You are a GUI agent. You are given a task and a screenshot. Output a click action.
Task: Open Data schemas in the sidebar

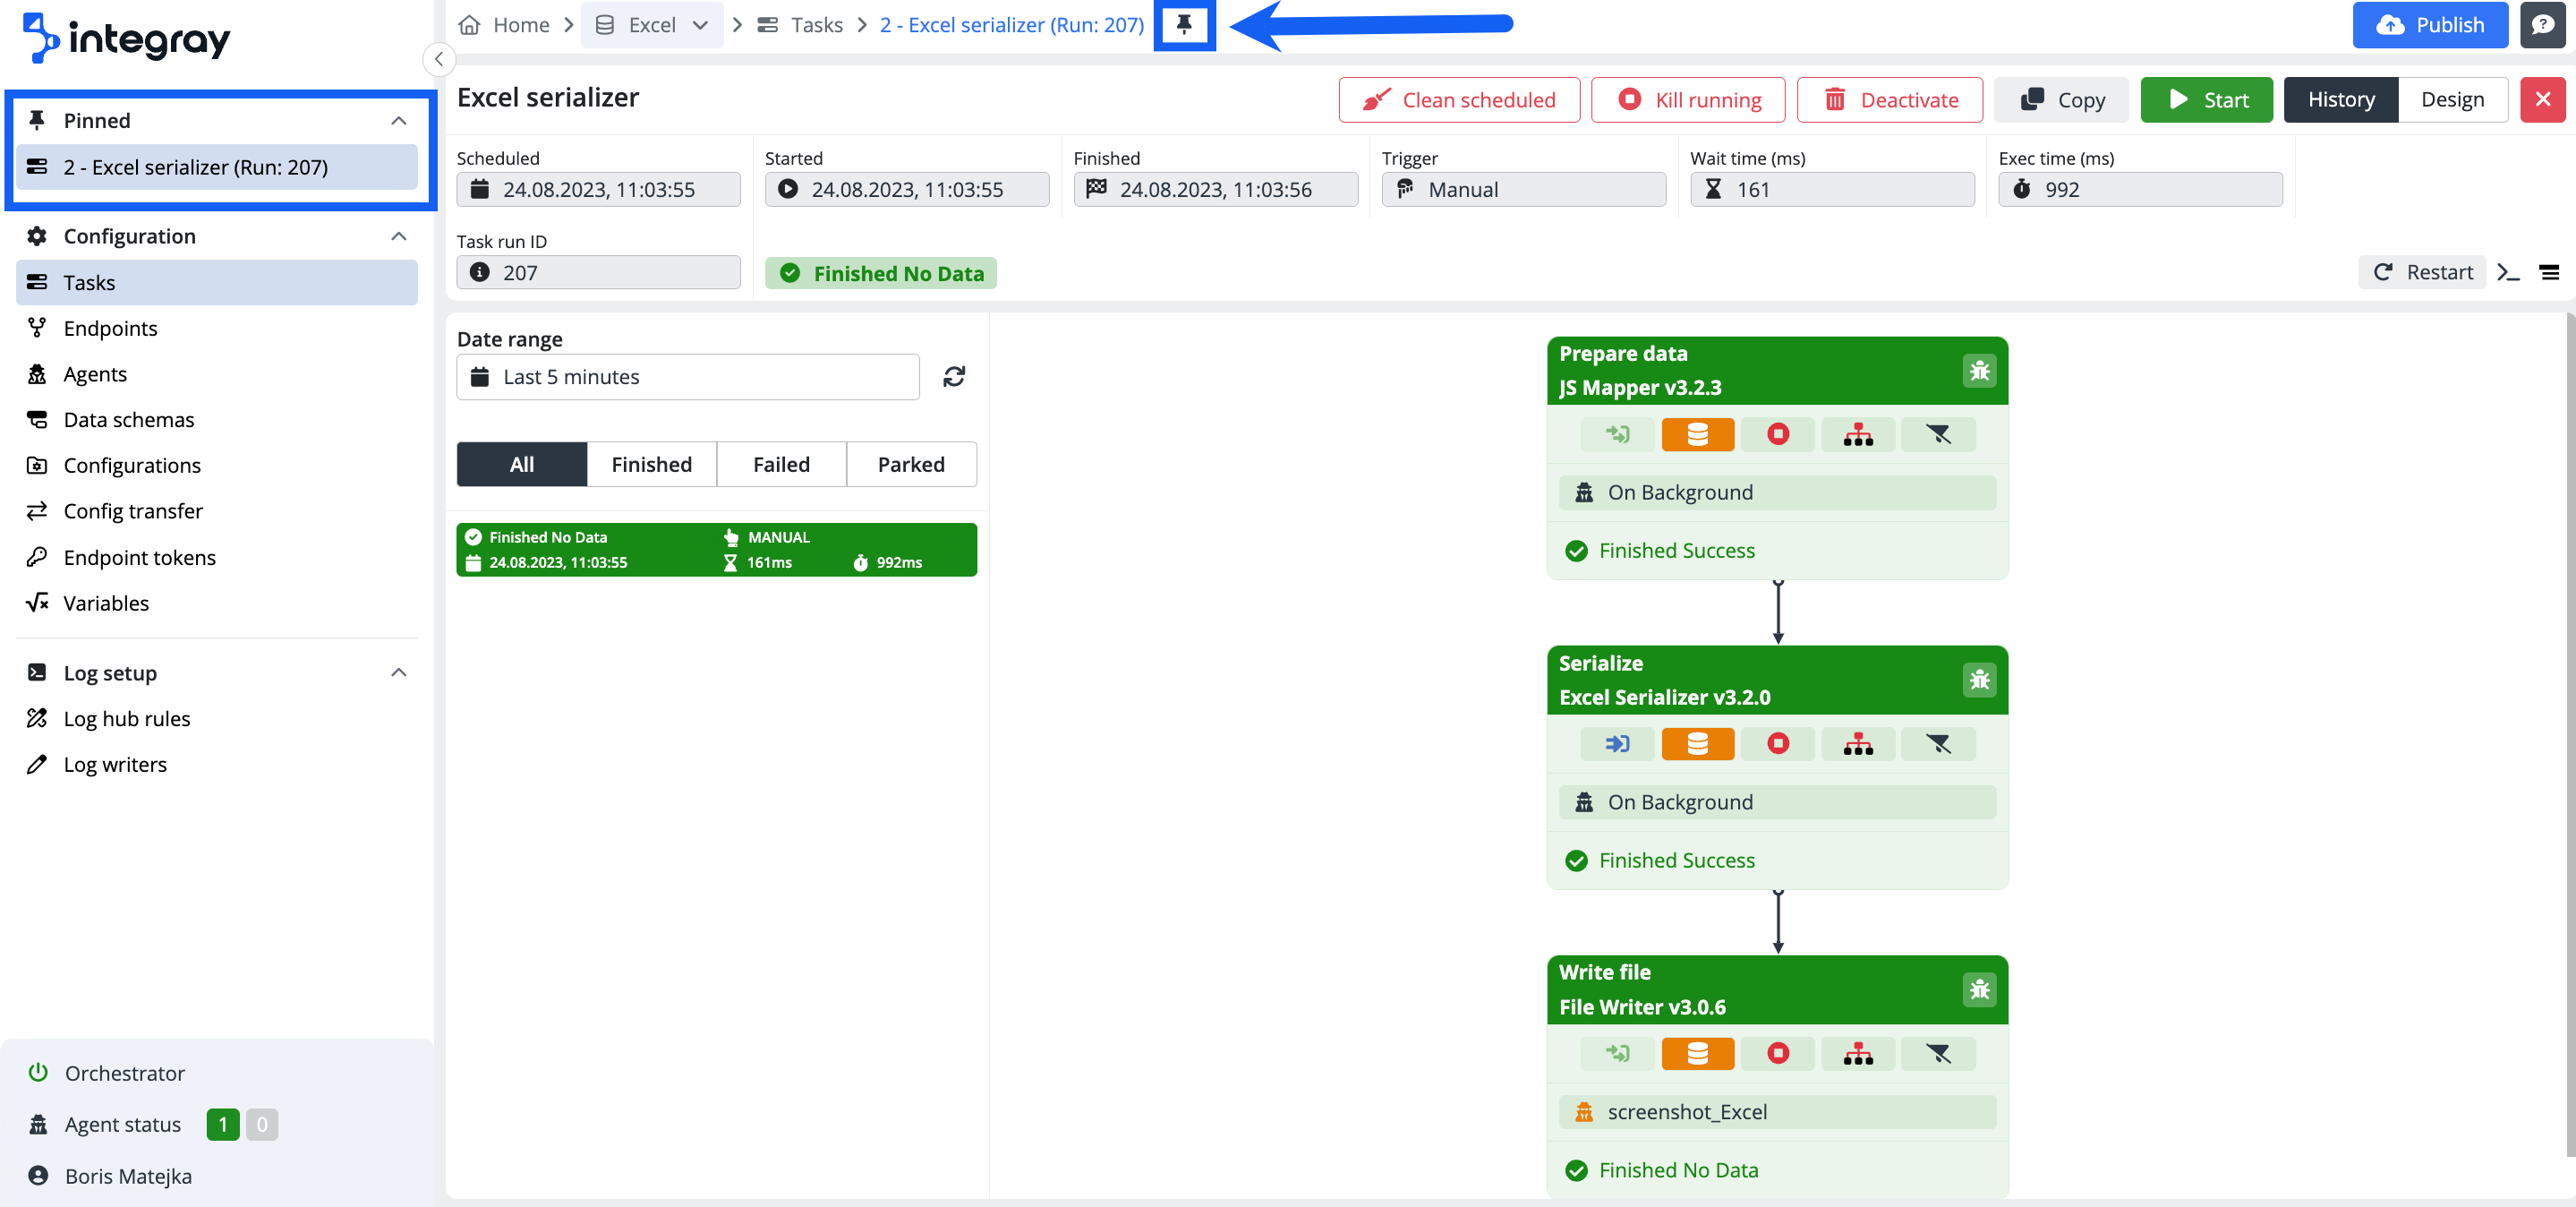tap(129, 420)
